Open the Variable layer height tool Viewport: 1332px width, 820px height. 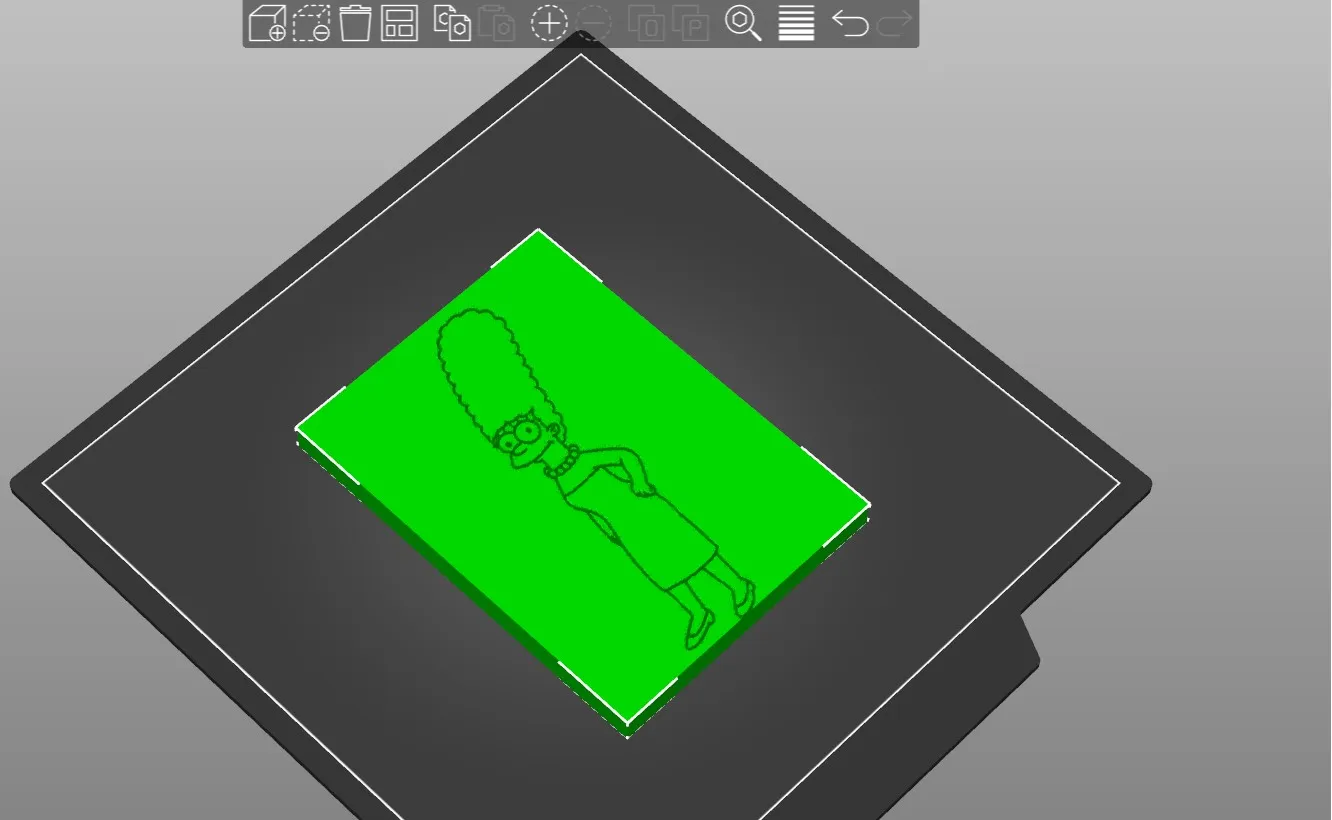(x=796, y=23)
